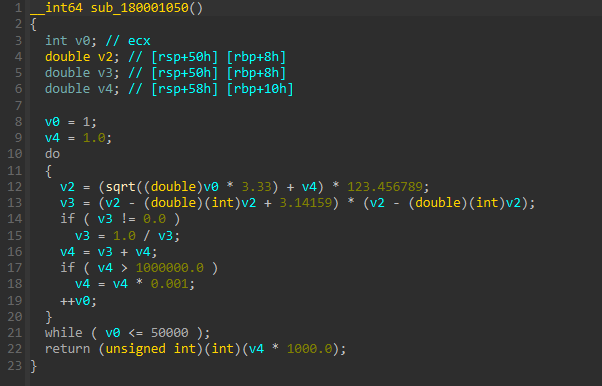
Task: Select the constant 1000000.0
Action: tap(169, 268)
